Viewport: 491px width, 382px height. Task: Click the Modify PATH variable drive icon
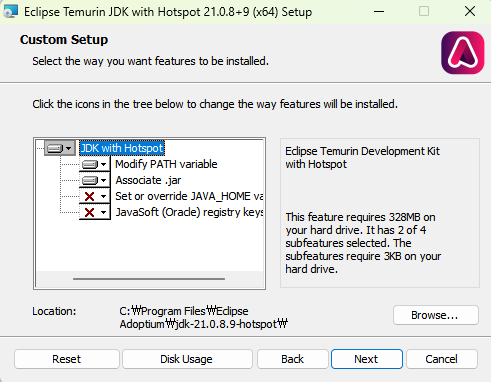(90, 164)
